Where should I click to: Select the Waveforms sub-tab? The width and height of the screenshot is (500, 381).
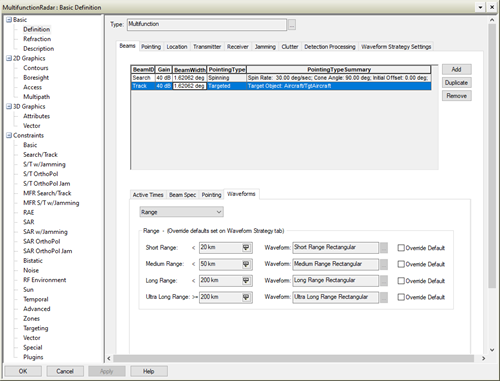(x=241, y=194)
